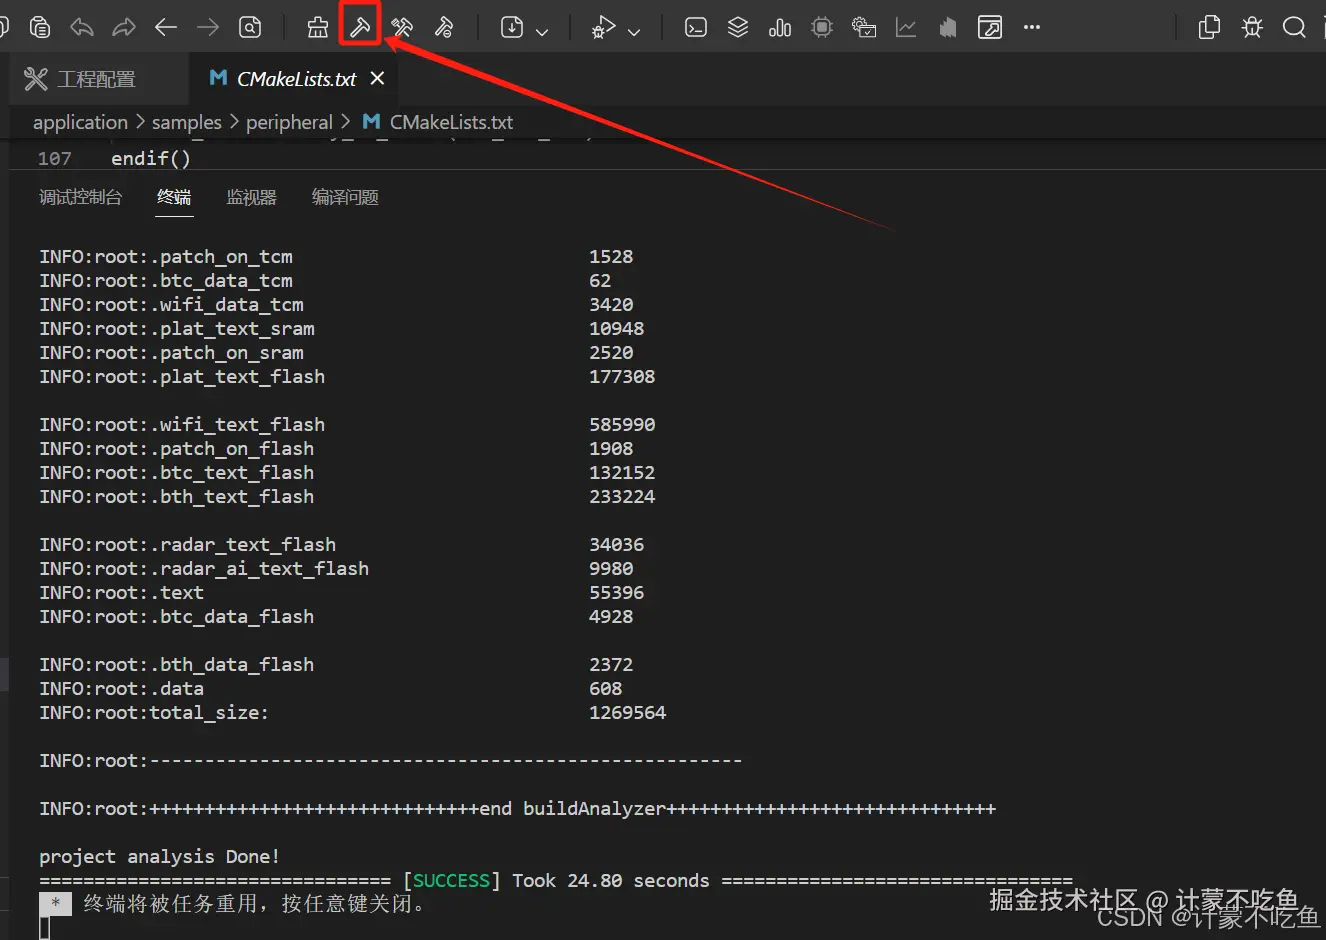Screen dimensions: 1326x940
Task: Click the end buildAnalyzer log line
Action: [517, 809]
